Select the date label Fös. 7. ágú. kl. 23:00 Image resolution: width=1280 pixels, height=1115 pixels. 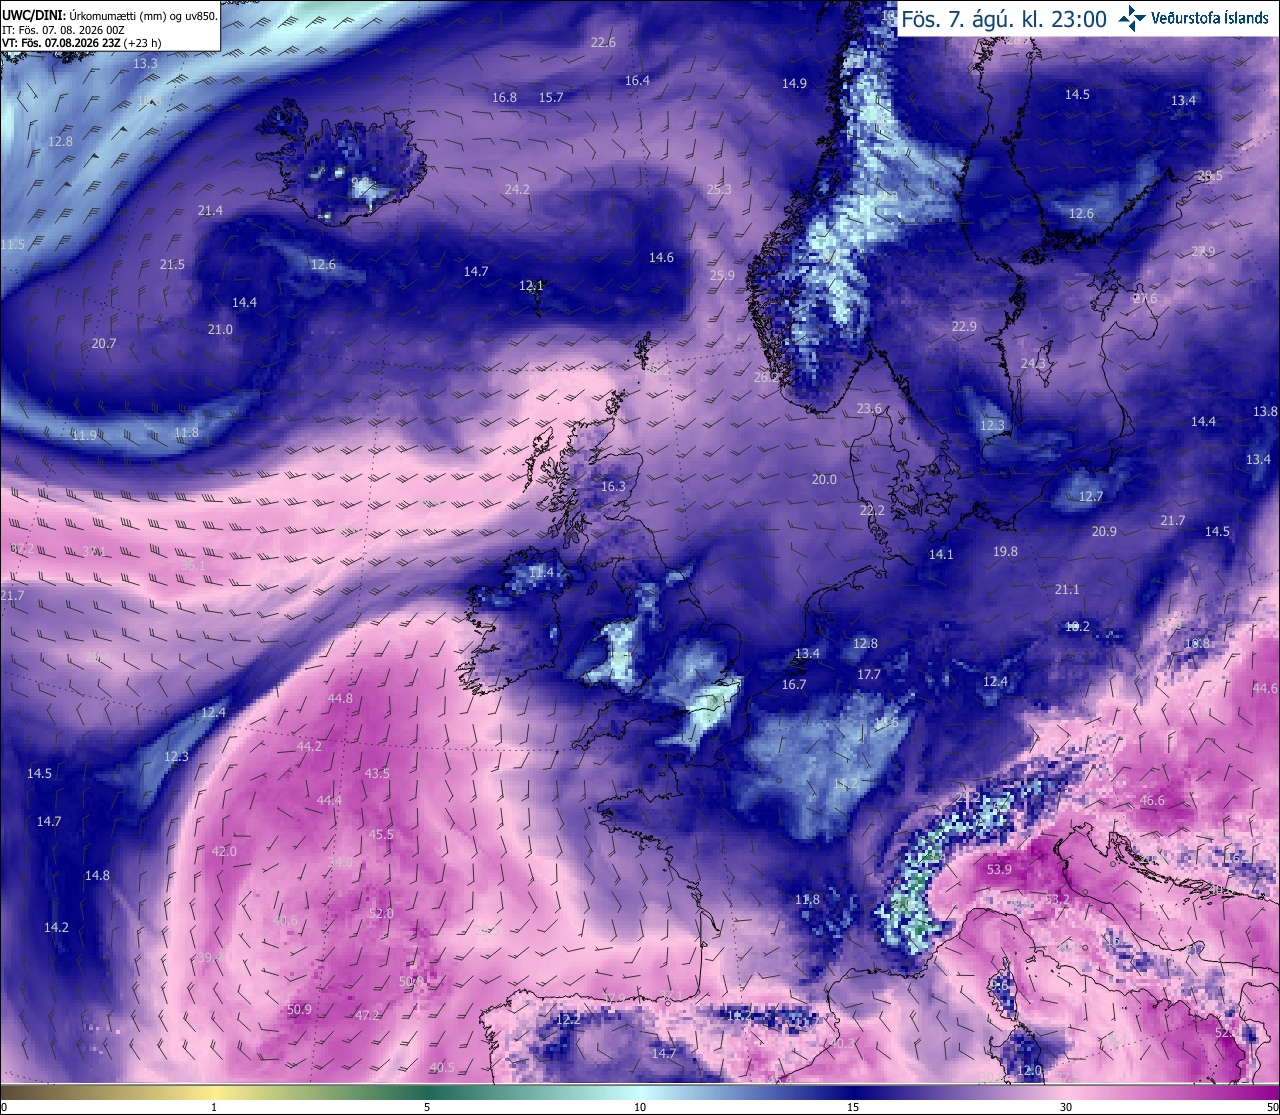click(1003, 19)
